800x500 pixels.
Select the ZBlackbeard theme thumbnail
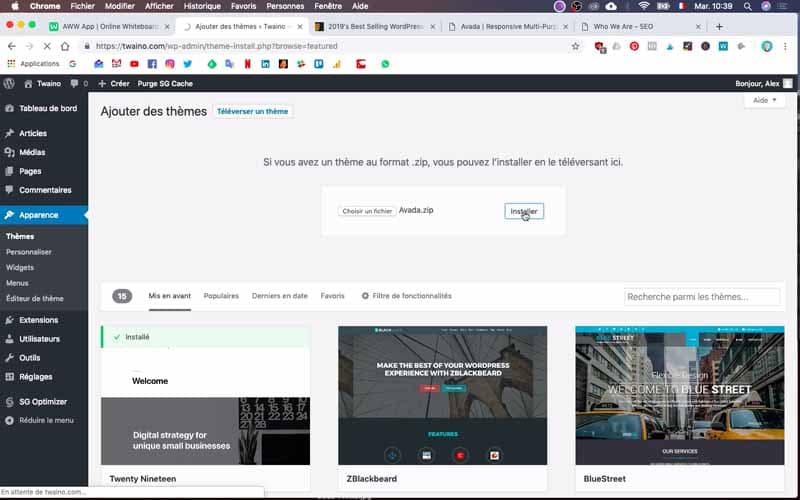pyautogui.click(x=442, y=395)
